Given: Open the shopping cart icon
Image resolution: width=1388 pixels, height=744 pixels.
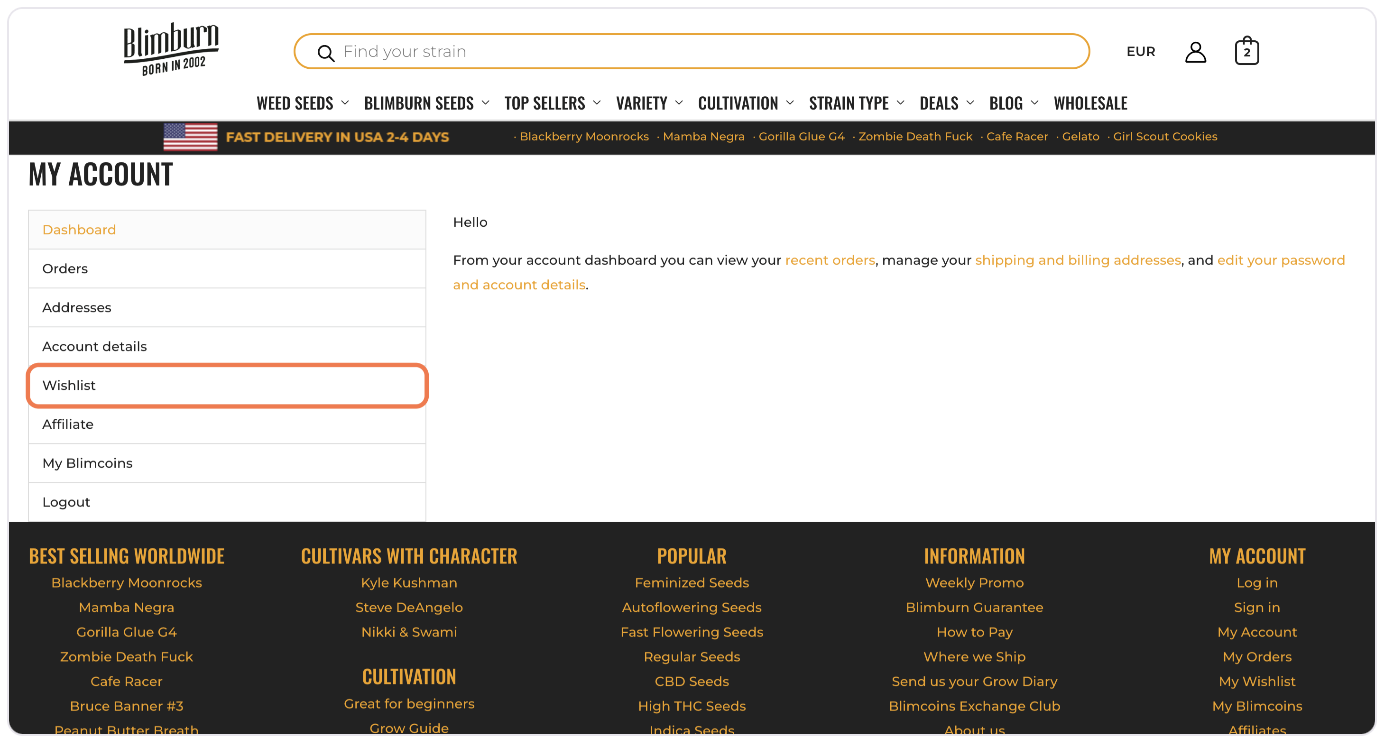Looking at the screenshot, I should pyautogui.click(x=1246, y=52).
